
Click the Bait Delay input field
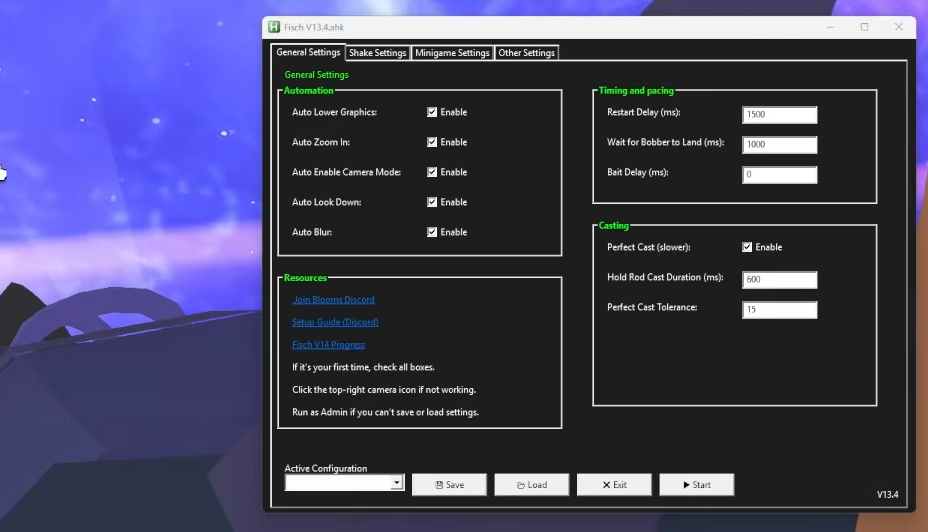779,175
